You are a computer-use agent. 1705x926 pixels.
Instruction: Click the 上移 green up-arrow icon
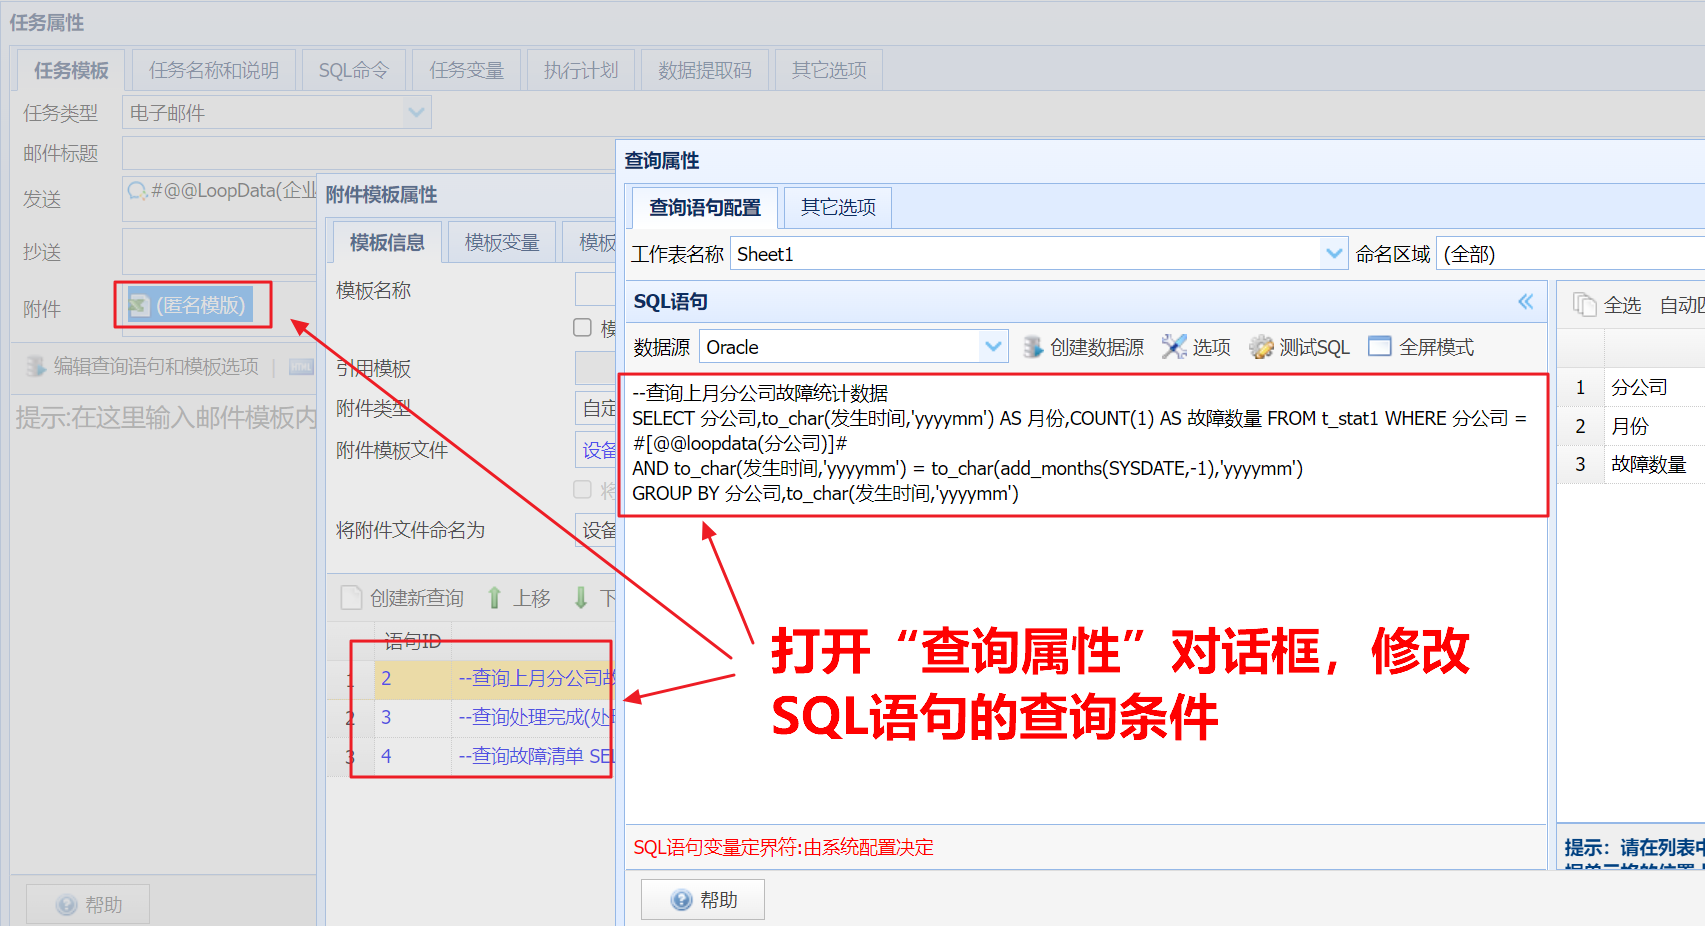coord(494,598)
